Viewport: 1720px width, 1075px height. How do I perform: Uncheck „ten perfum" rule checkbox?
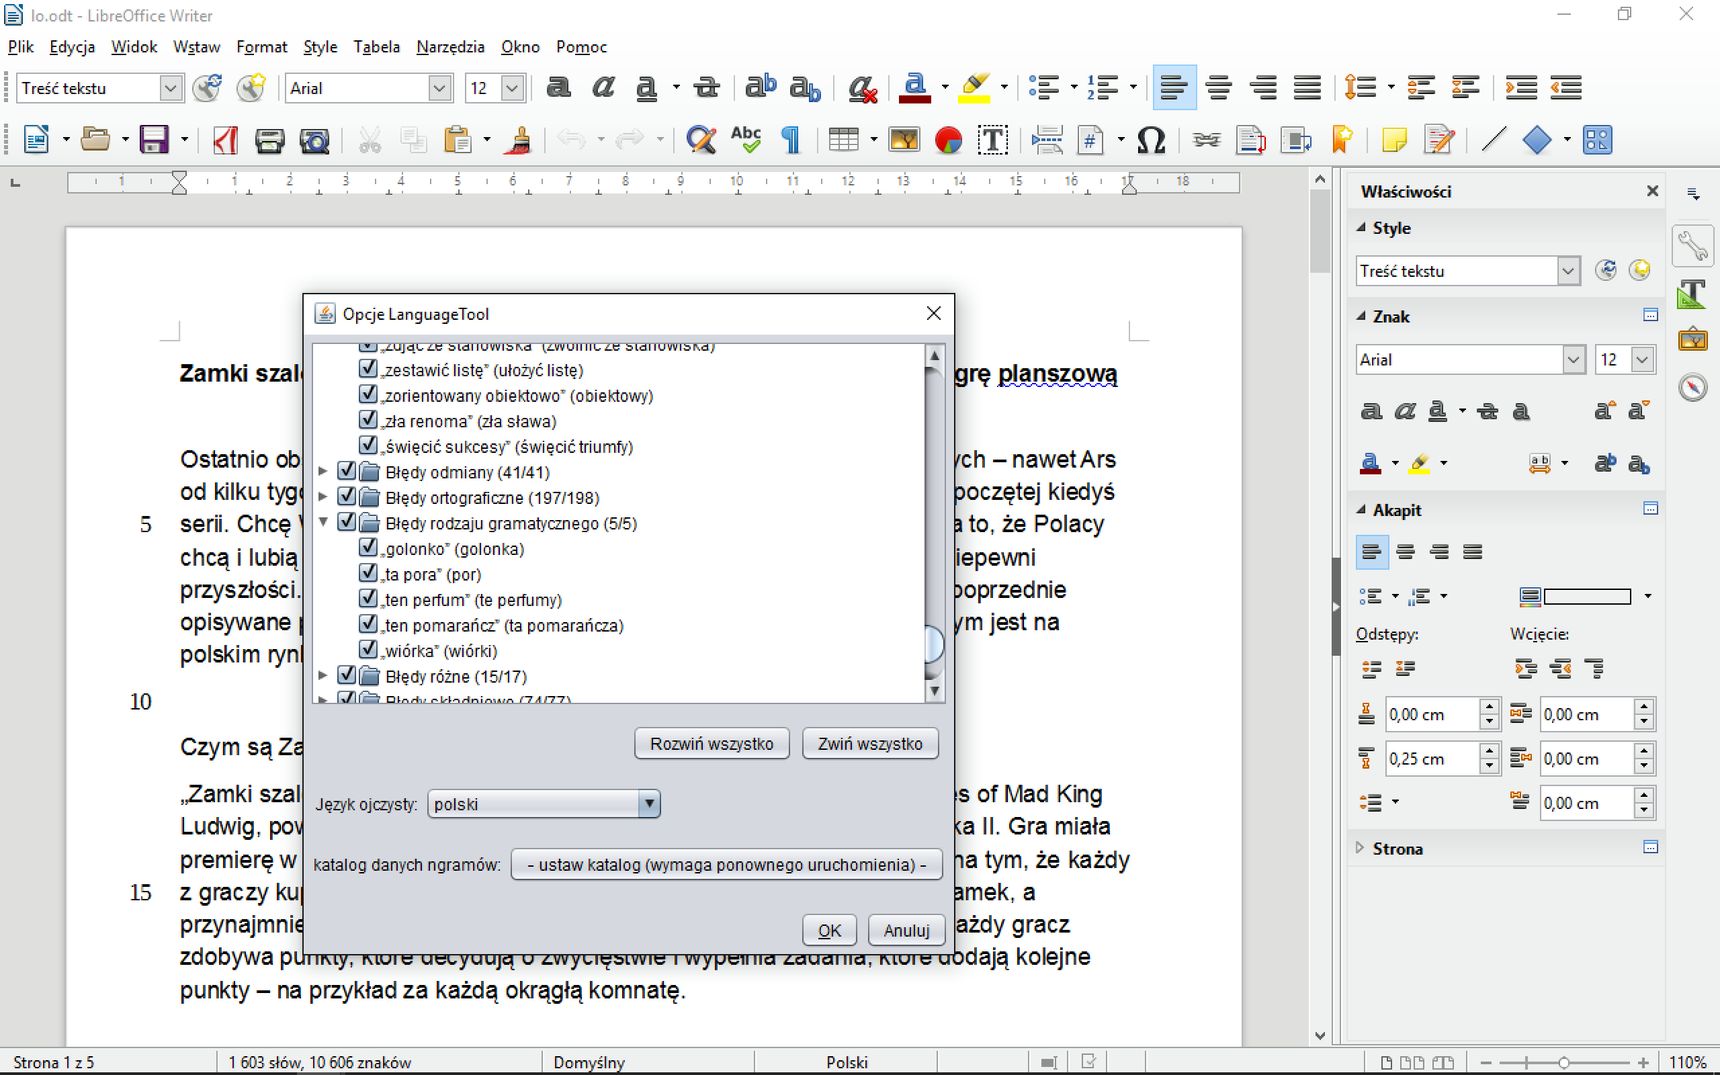pyautogui.click(x=368, y=599)
